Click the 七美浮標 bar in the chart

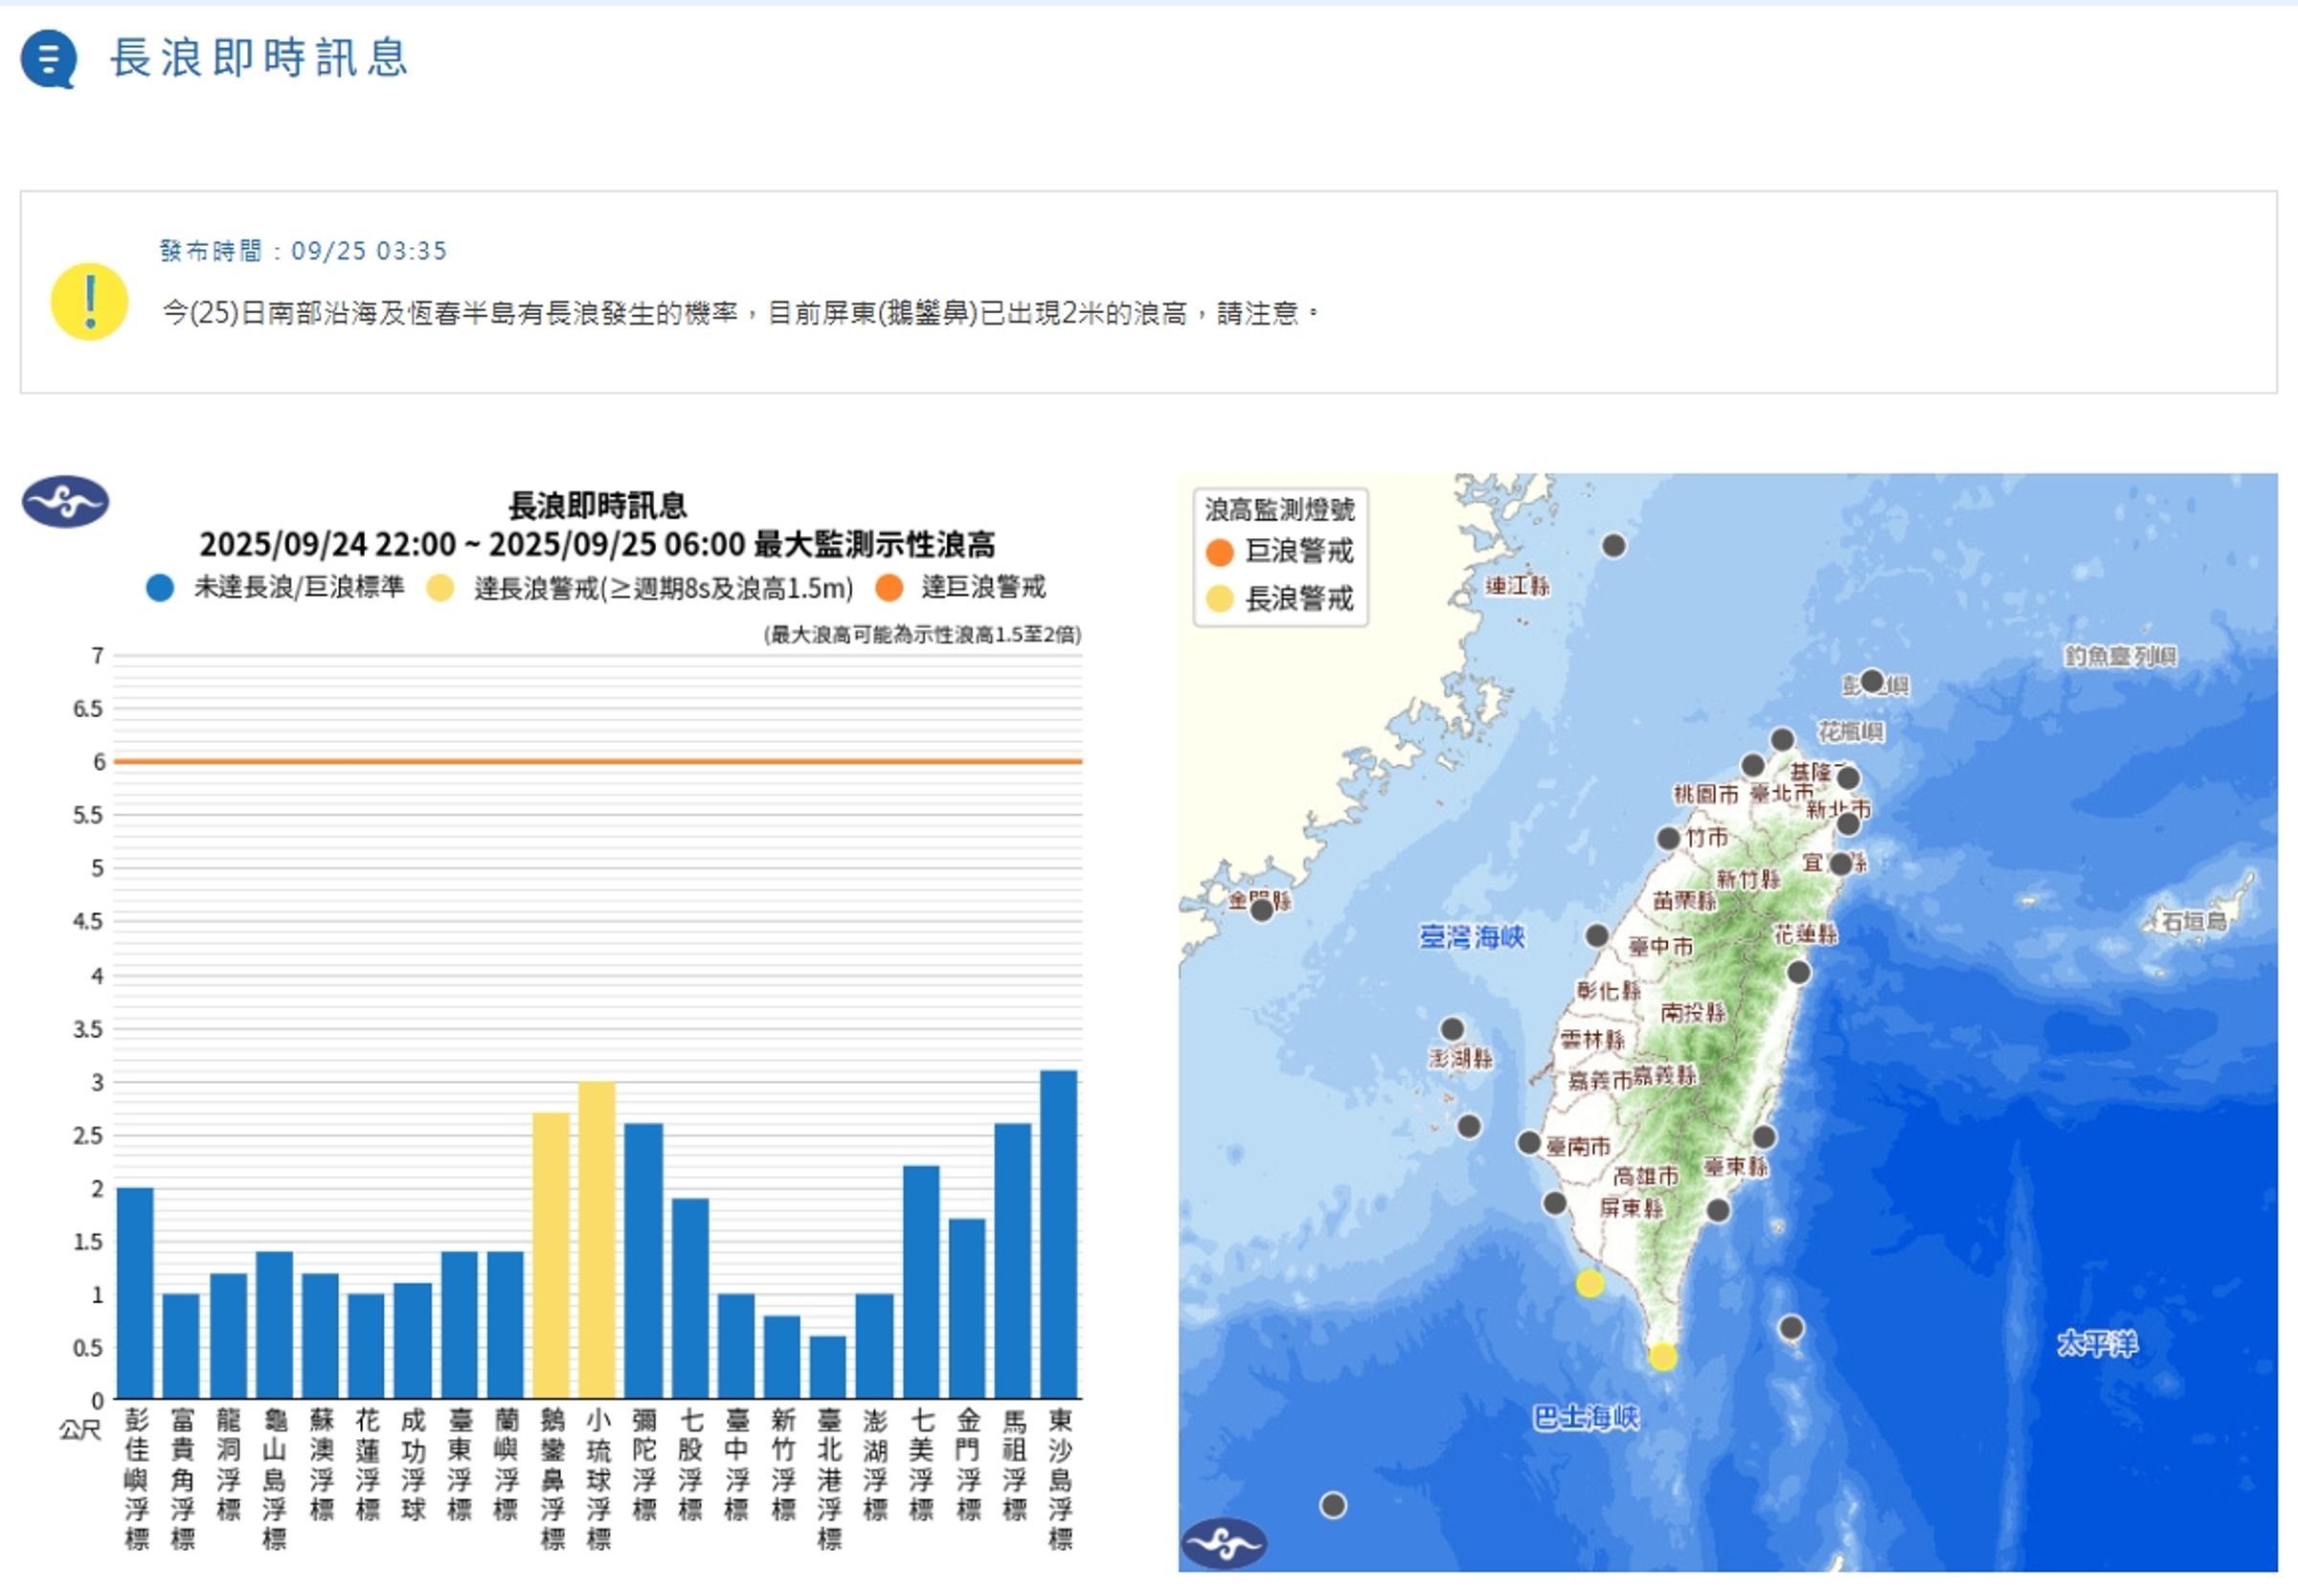click(921, 1283)
